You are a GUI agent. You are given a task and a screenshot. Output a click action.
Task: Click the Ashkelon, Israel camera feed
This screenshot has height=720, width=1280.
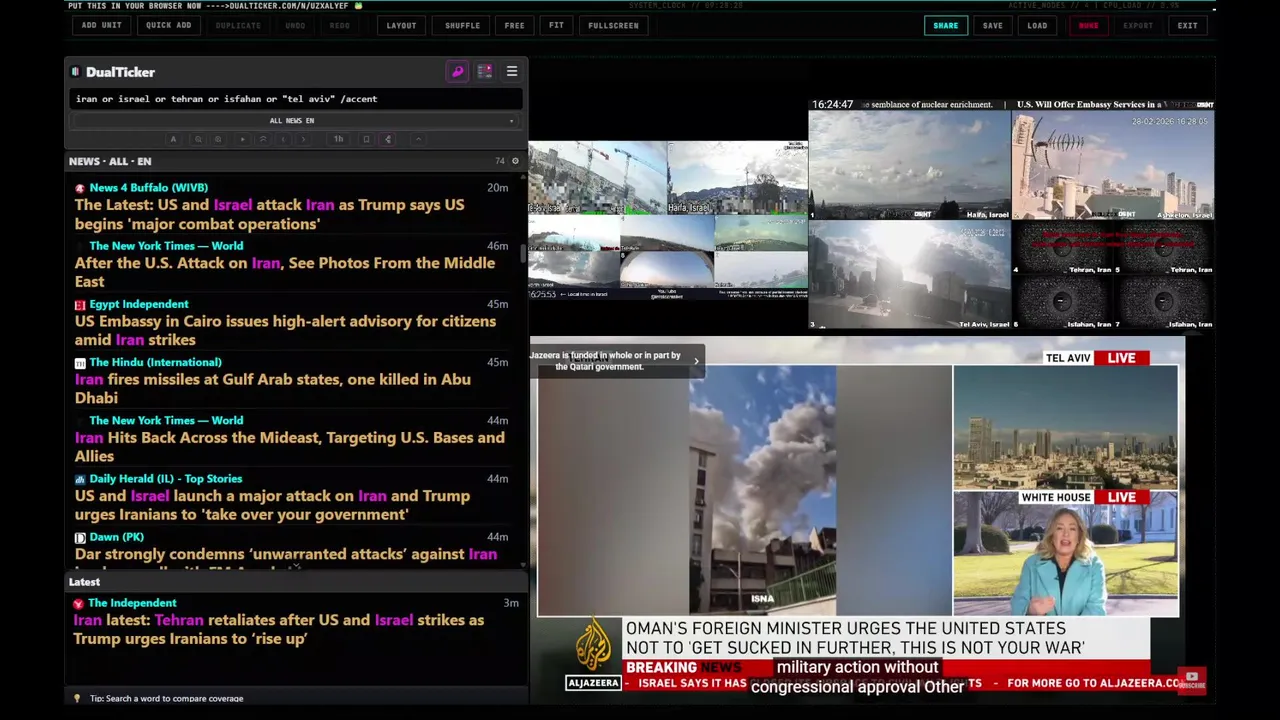click(x=1113, y=165)
